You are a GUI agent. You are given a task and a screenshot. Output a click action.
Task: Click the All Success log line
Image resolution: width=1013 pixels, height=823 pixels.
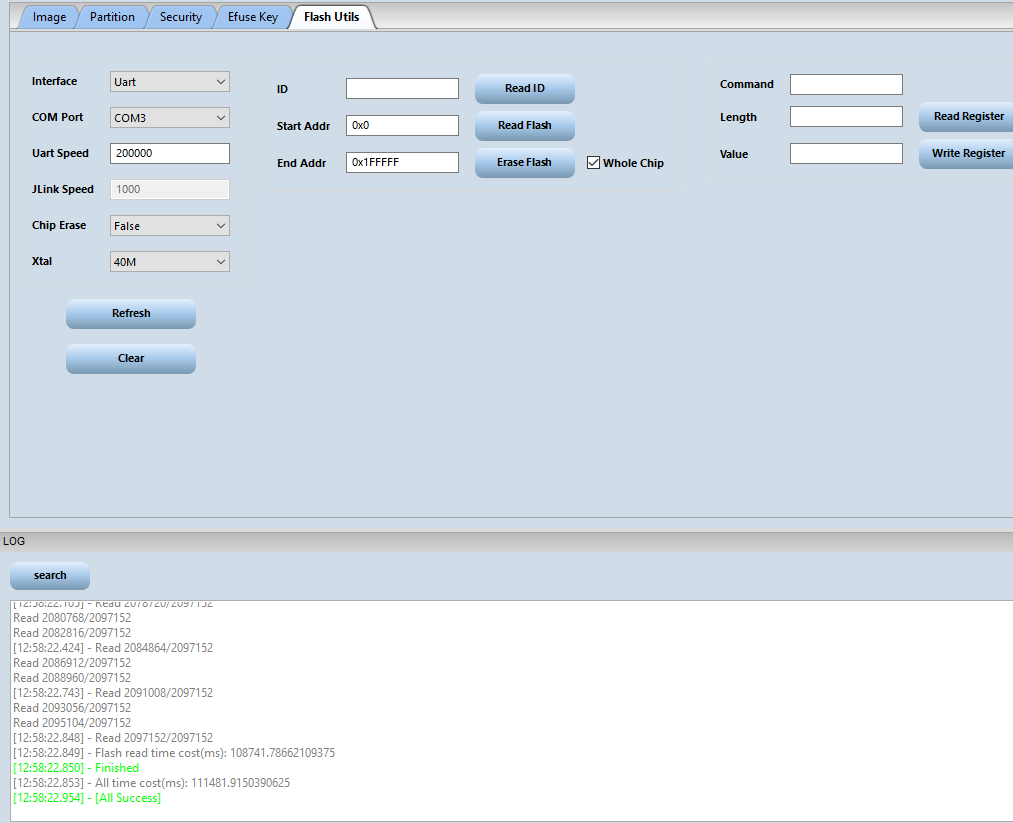pyautogui.click(x=87, y=798)
